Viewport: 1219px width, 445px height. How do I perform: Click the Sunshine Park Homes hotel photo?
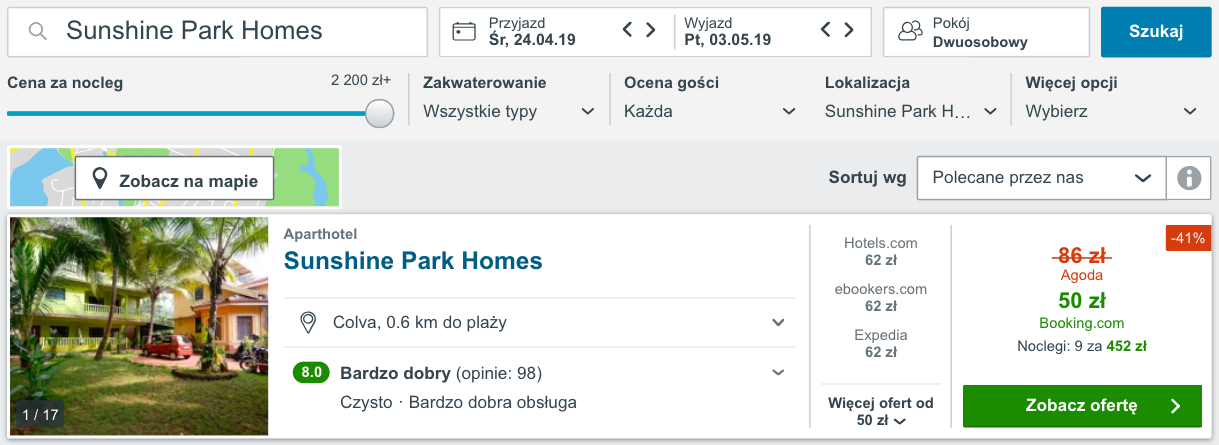(x=139, y=326)
